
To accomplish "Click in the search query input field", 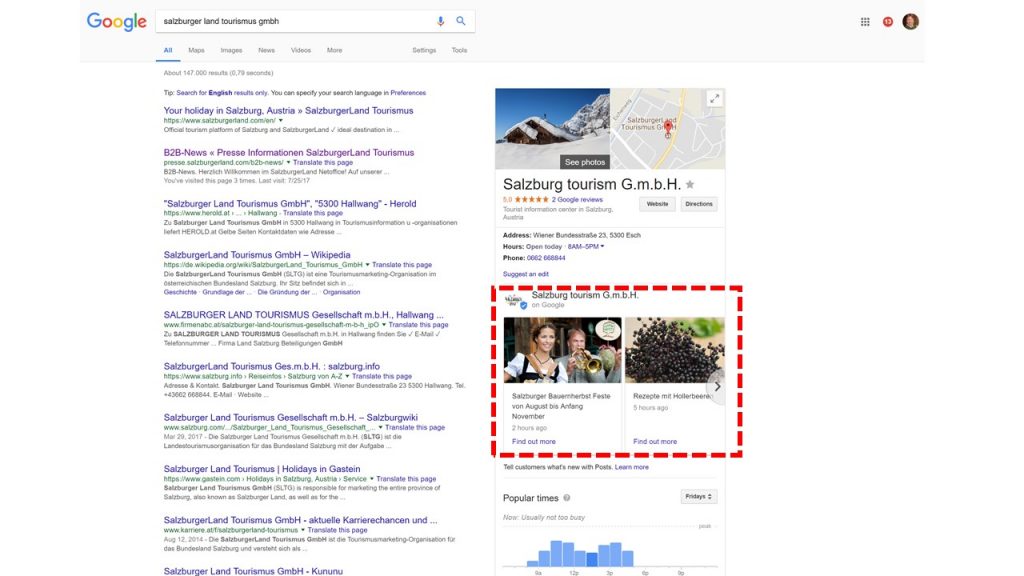I will (x=294, y=22).
